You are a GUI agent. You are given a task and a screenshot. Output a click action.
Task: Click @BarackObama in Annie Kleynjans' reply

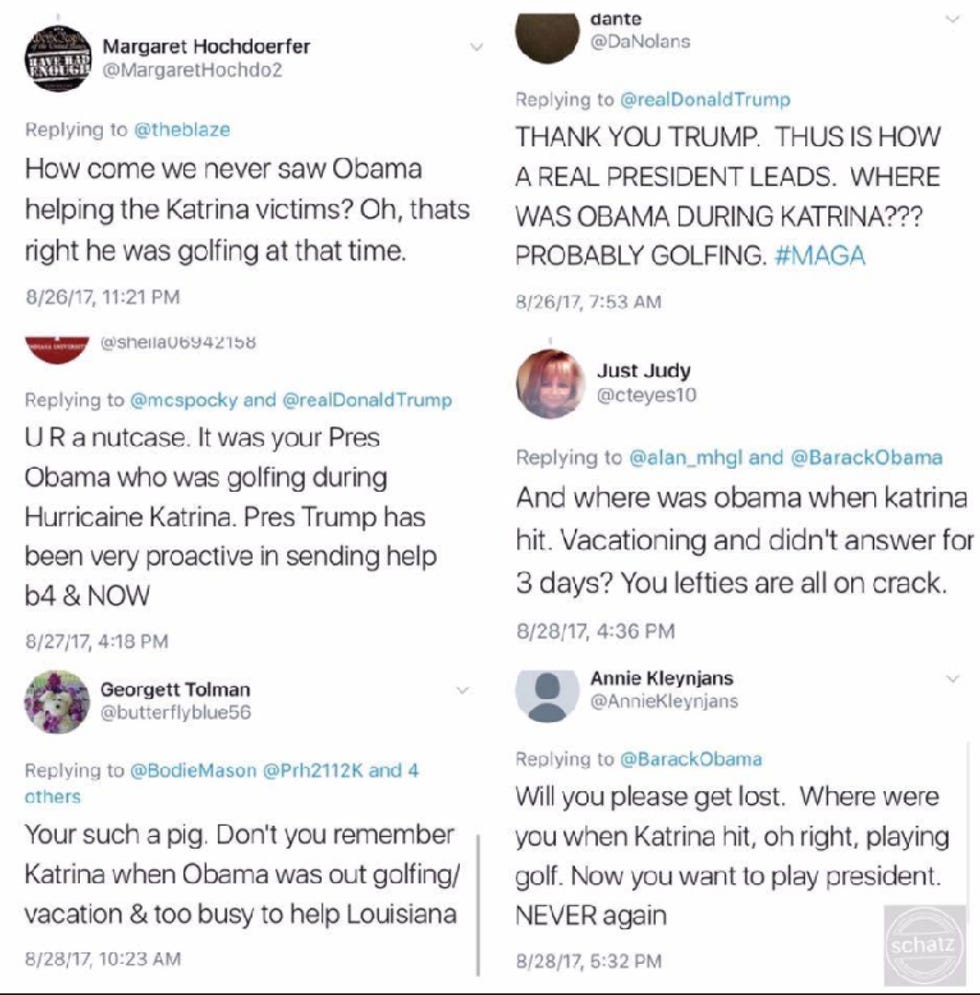click(x=691, y=759)
